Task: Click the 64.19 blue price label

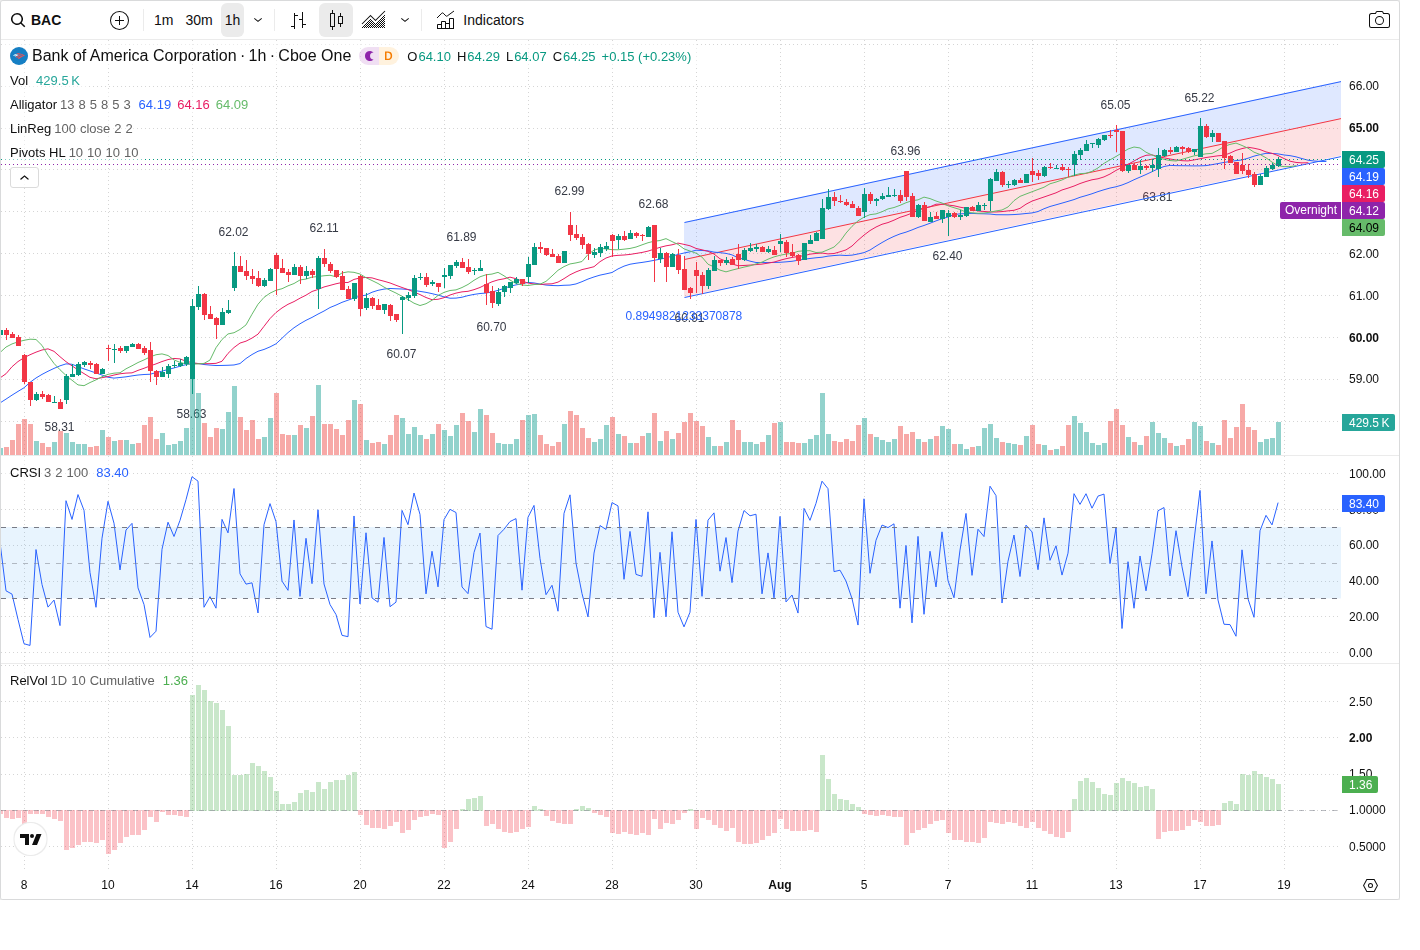Action: (1363, 177)
